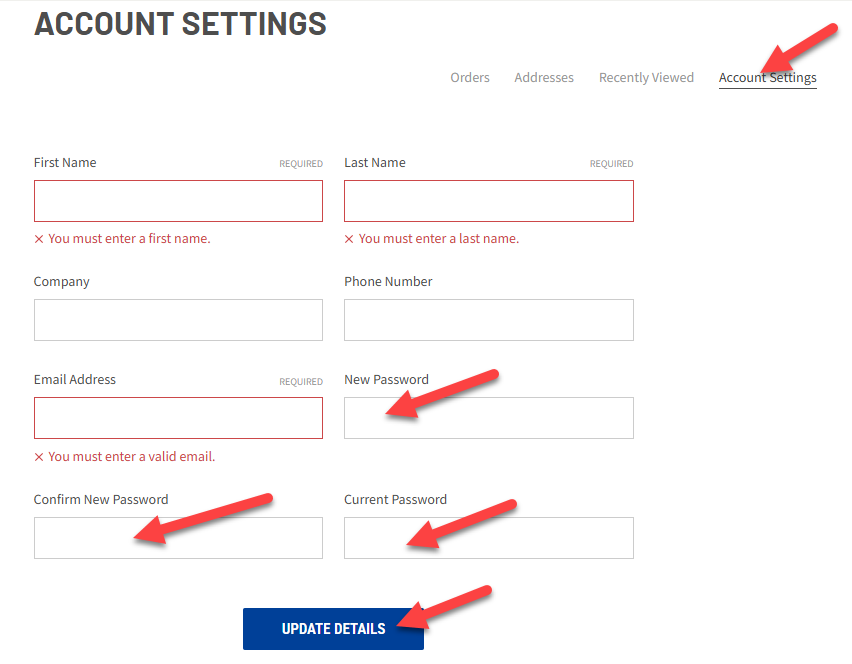This screenshot has height=664, width=852.
Task: Click the Company field label
Action: point(62,282)
